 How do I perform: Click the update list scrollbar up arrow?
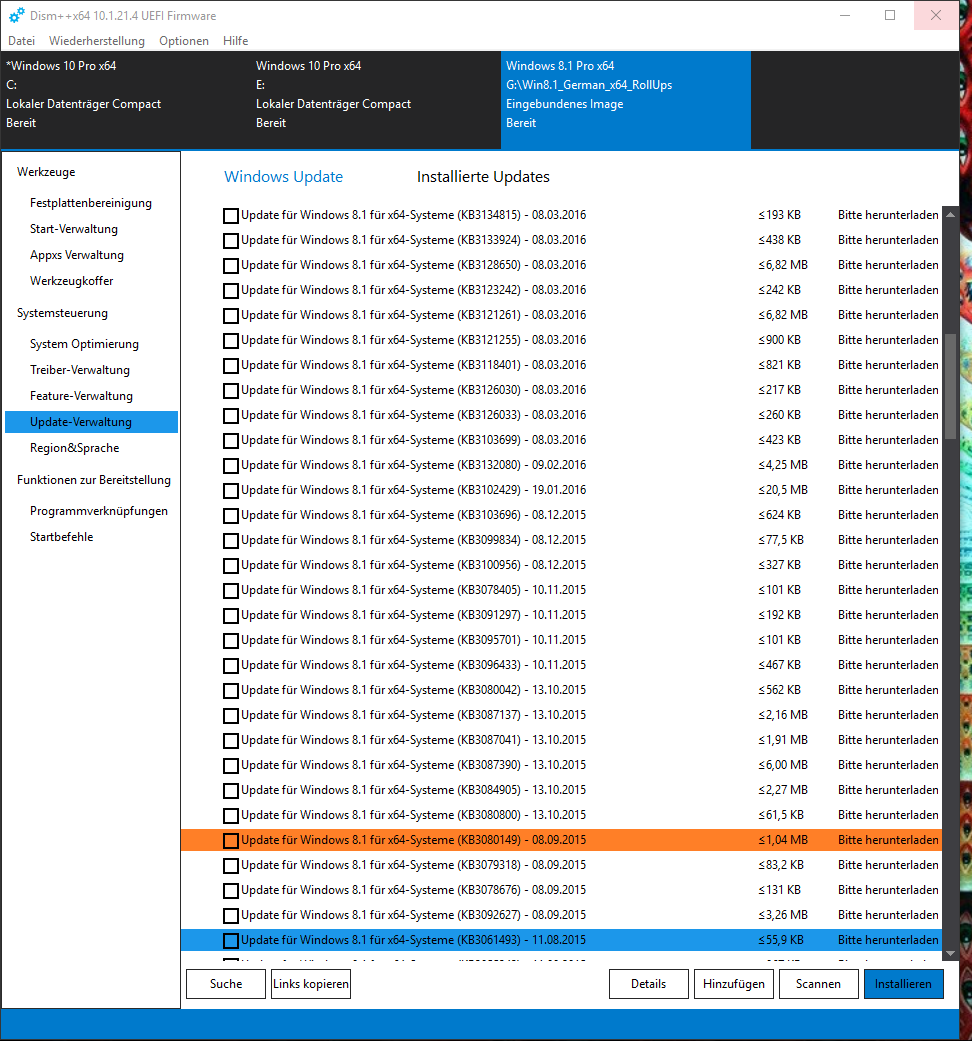(950, 214)
